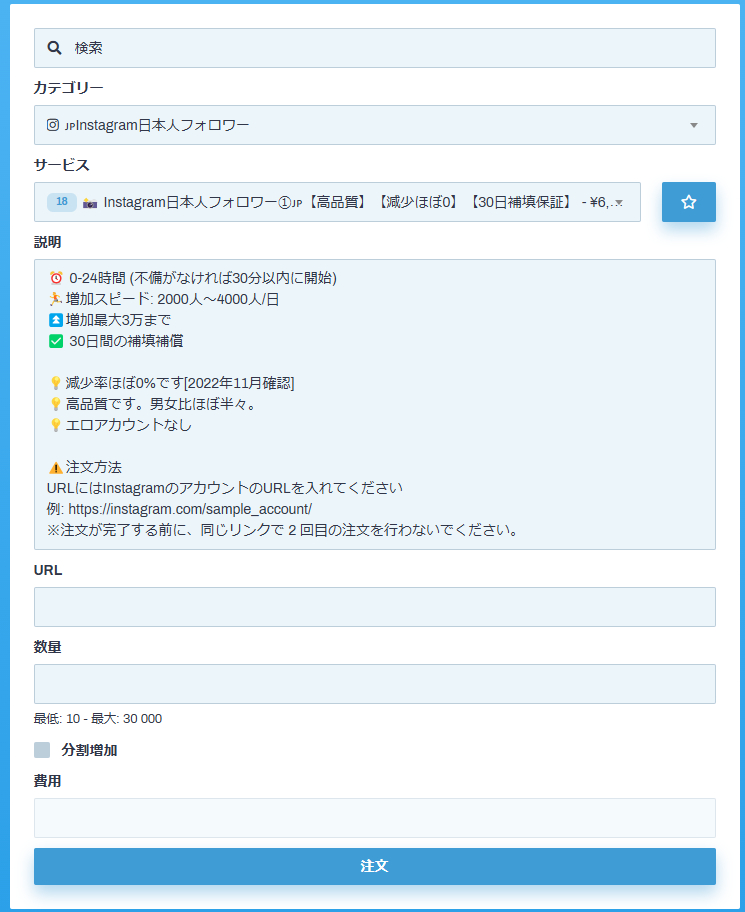The image size is (745, 912).
Task: Open the カテゴリー dropdown
Action: click(x=375, y=125)
